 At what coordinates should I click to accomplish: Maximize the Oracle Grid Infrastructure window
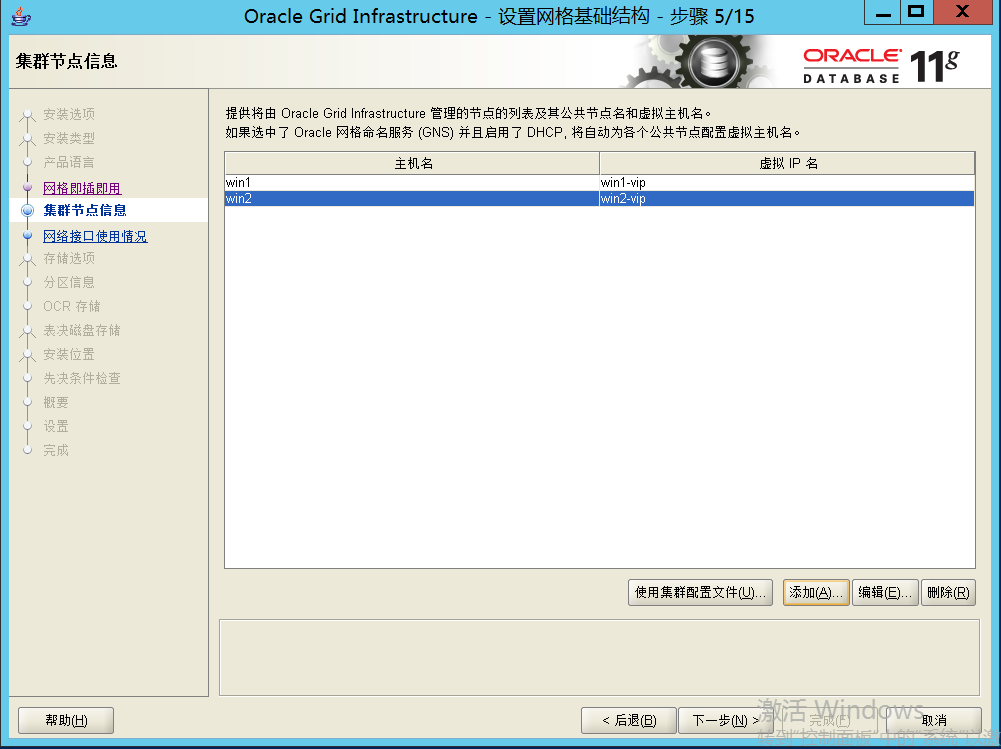pos(916,12)
